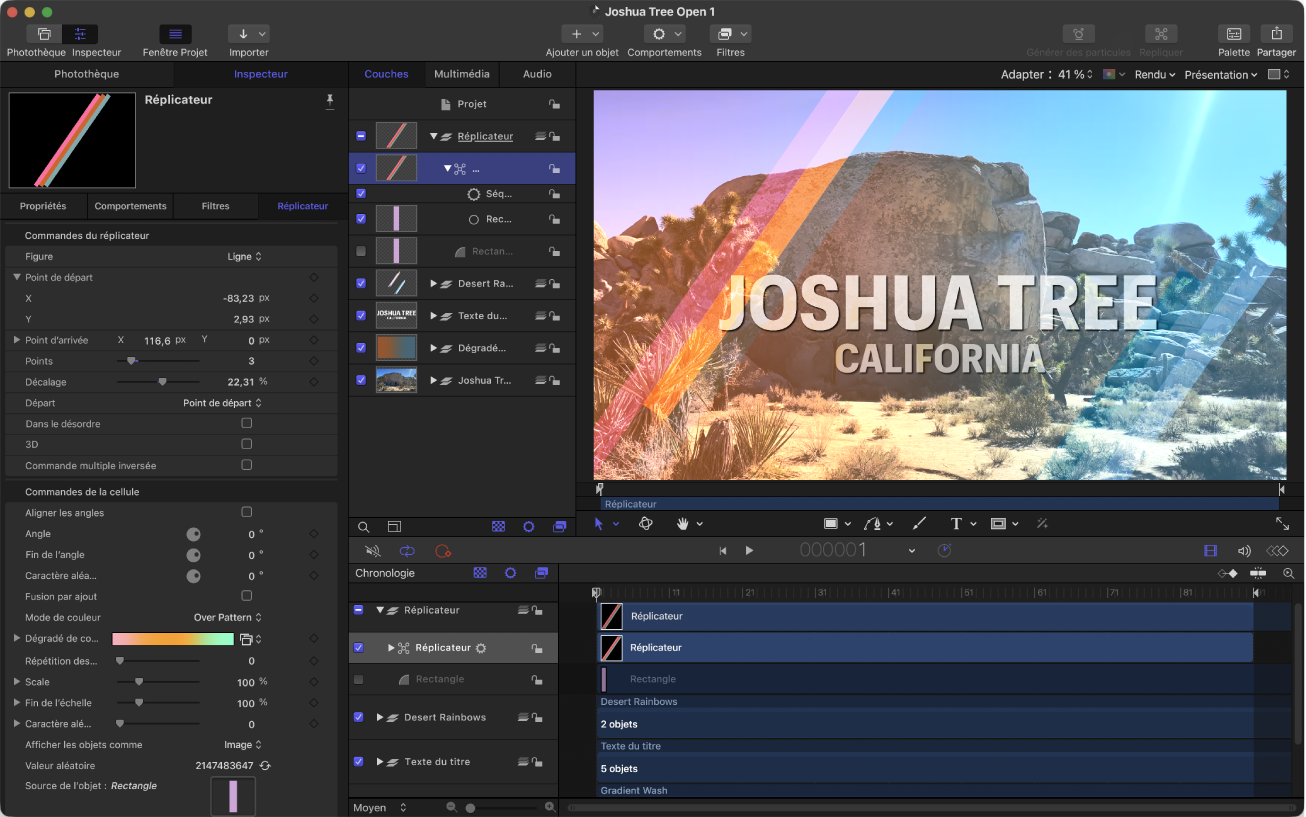Click the Rendu menu button
Image resolution: width=1306 pixels, height=817 pixels.
click(x=1154, y=75)
